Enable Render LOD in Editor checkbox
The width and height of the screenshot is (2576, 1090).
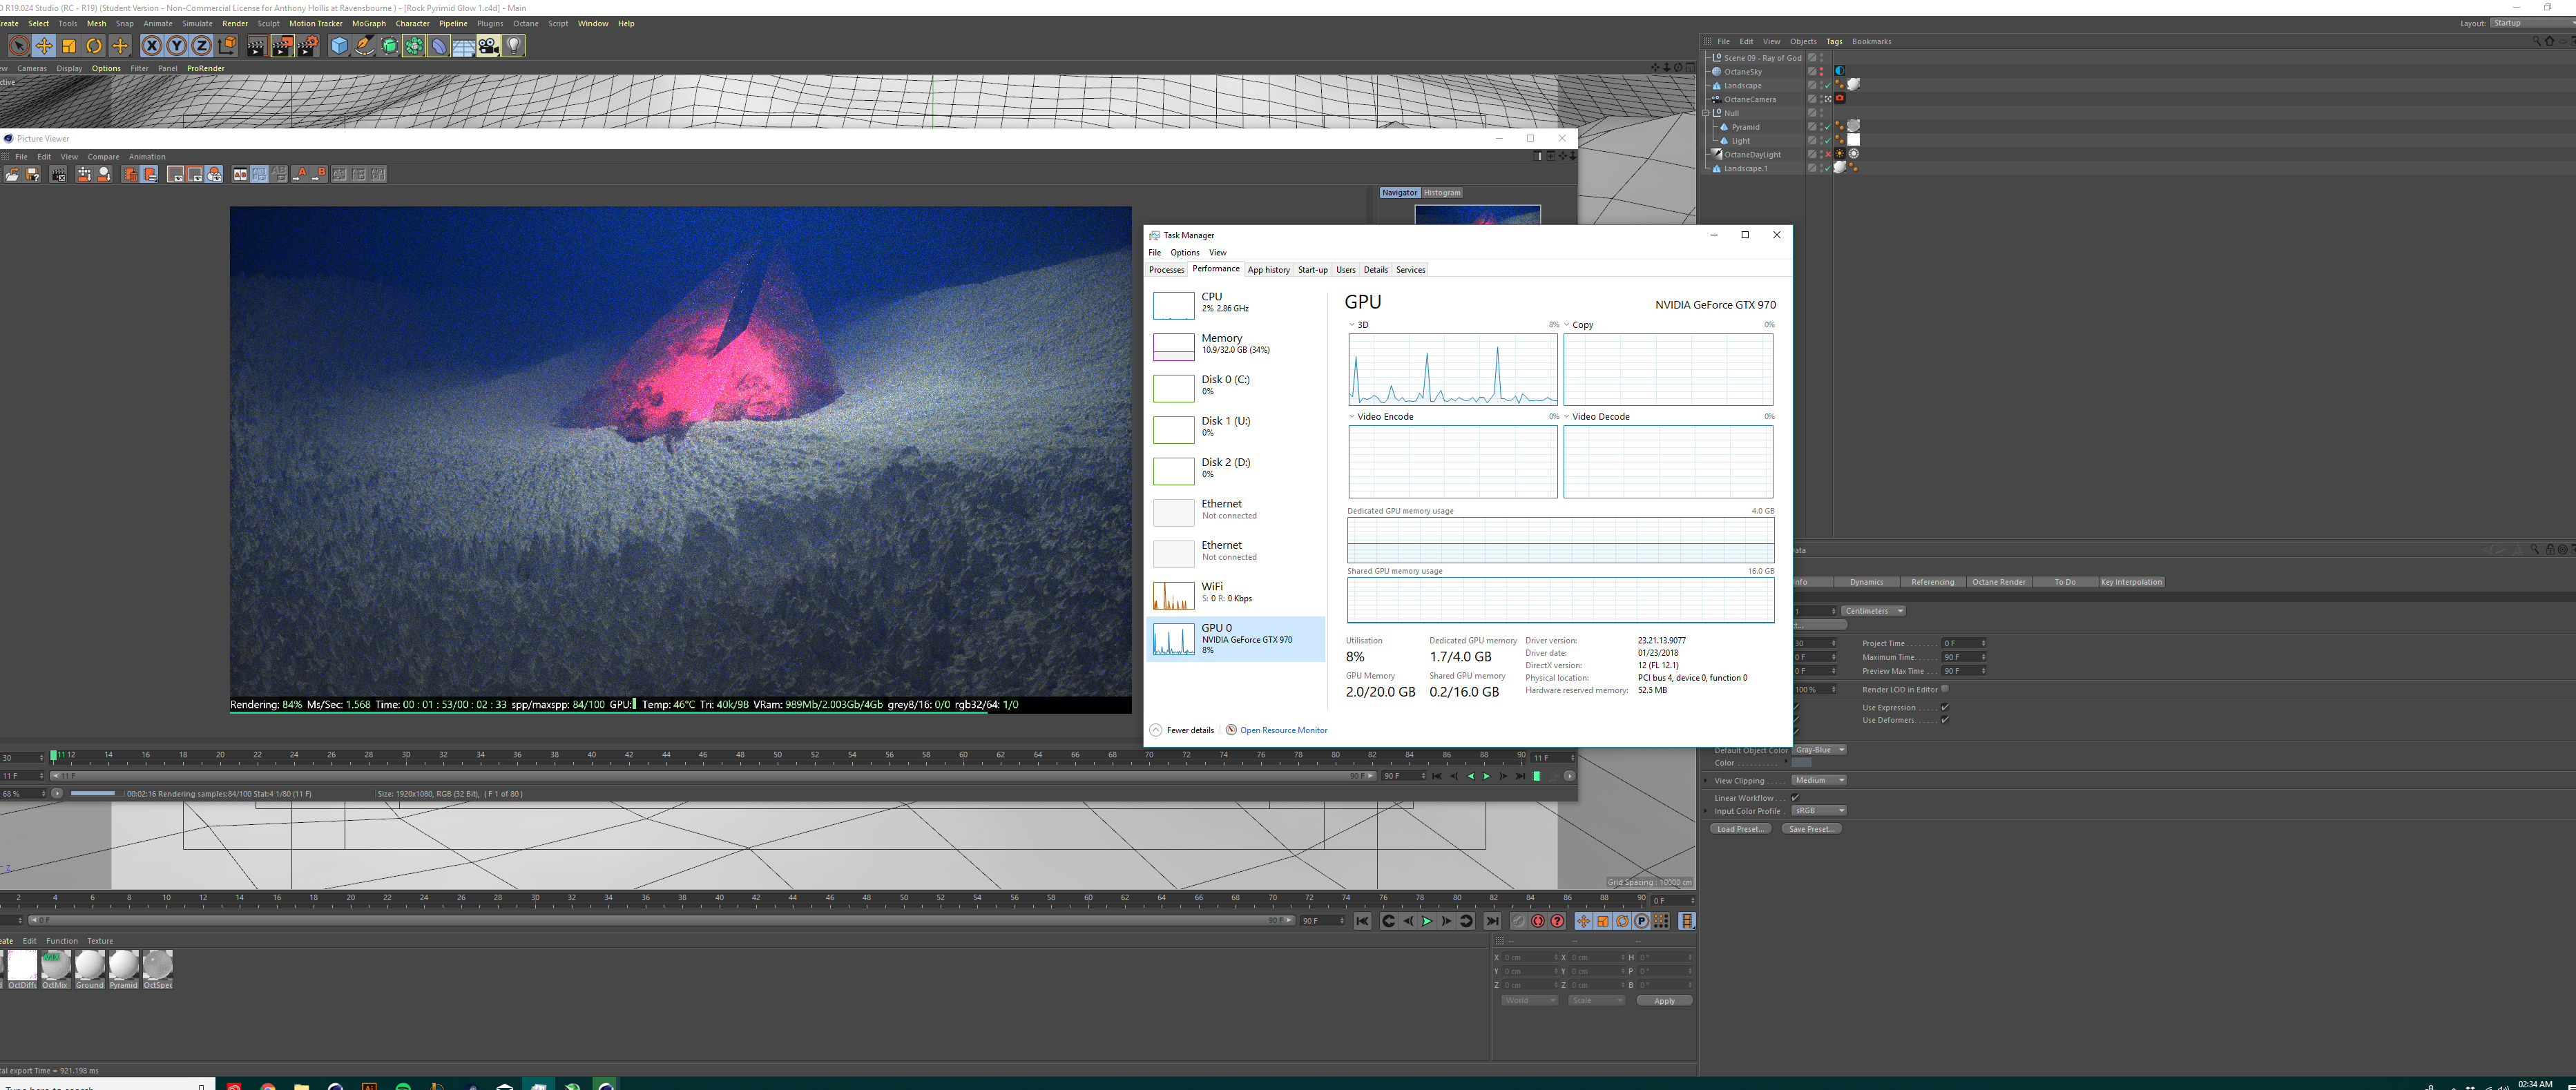pos(1944,689)
